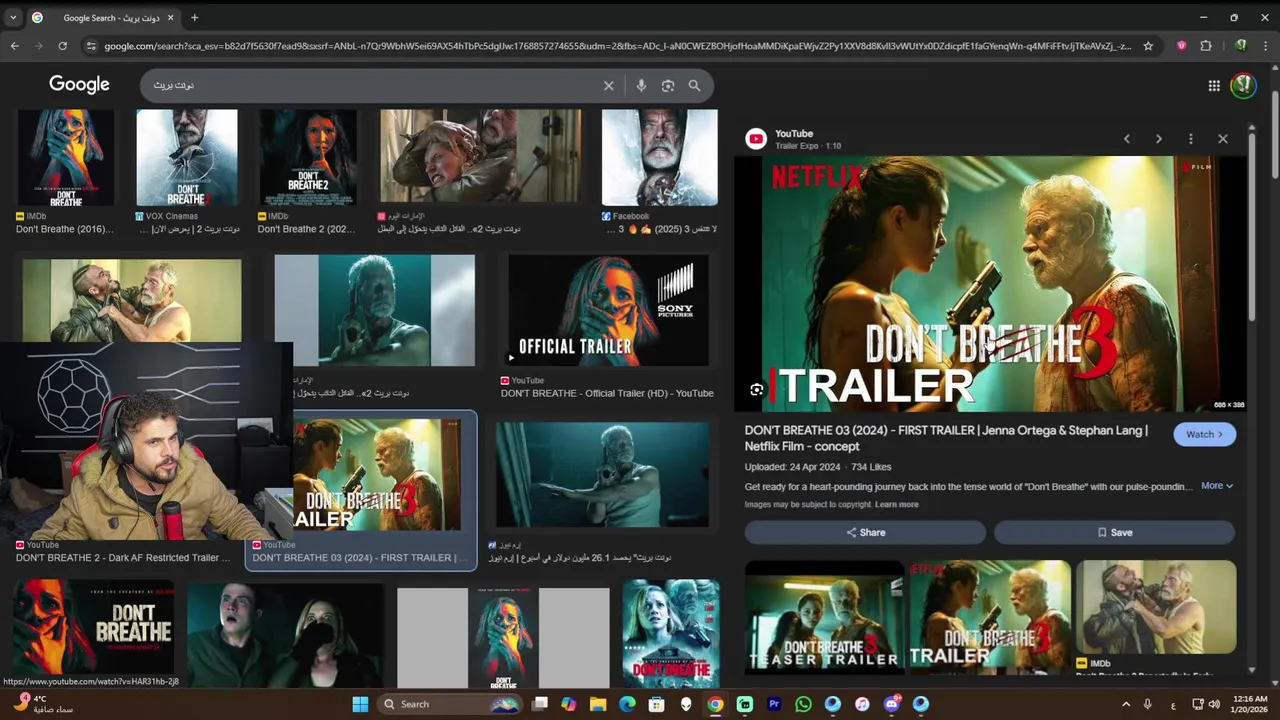The width and height of the screenshot is (1280, 720).
Task: Clear the search box with X
Action: (x=608, y=85)
